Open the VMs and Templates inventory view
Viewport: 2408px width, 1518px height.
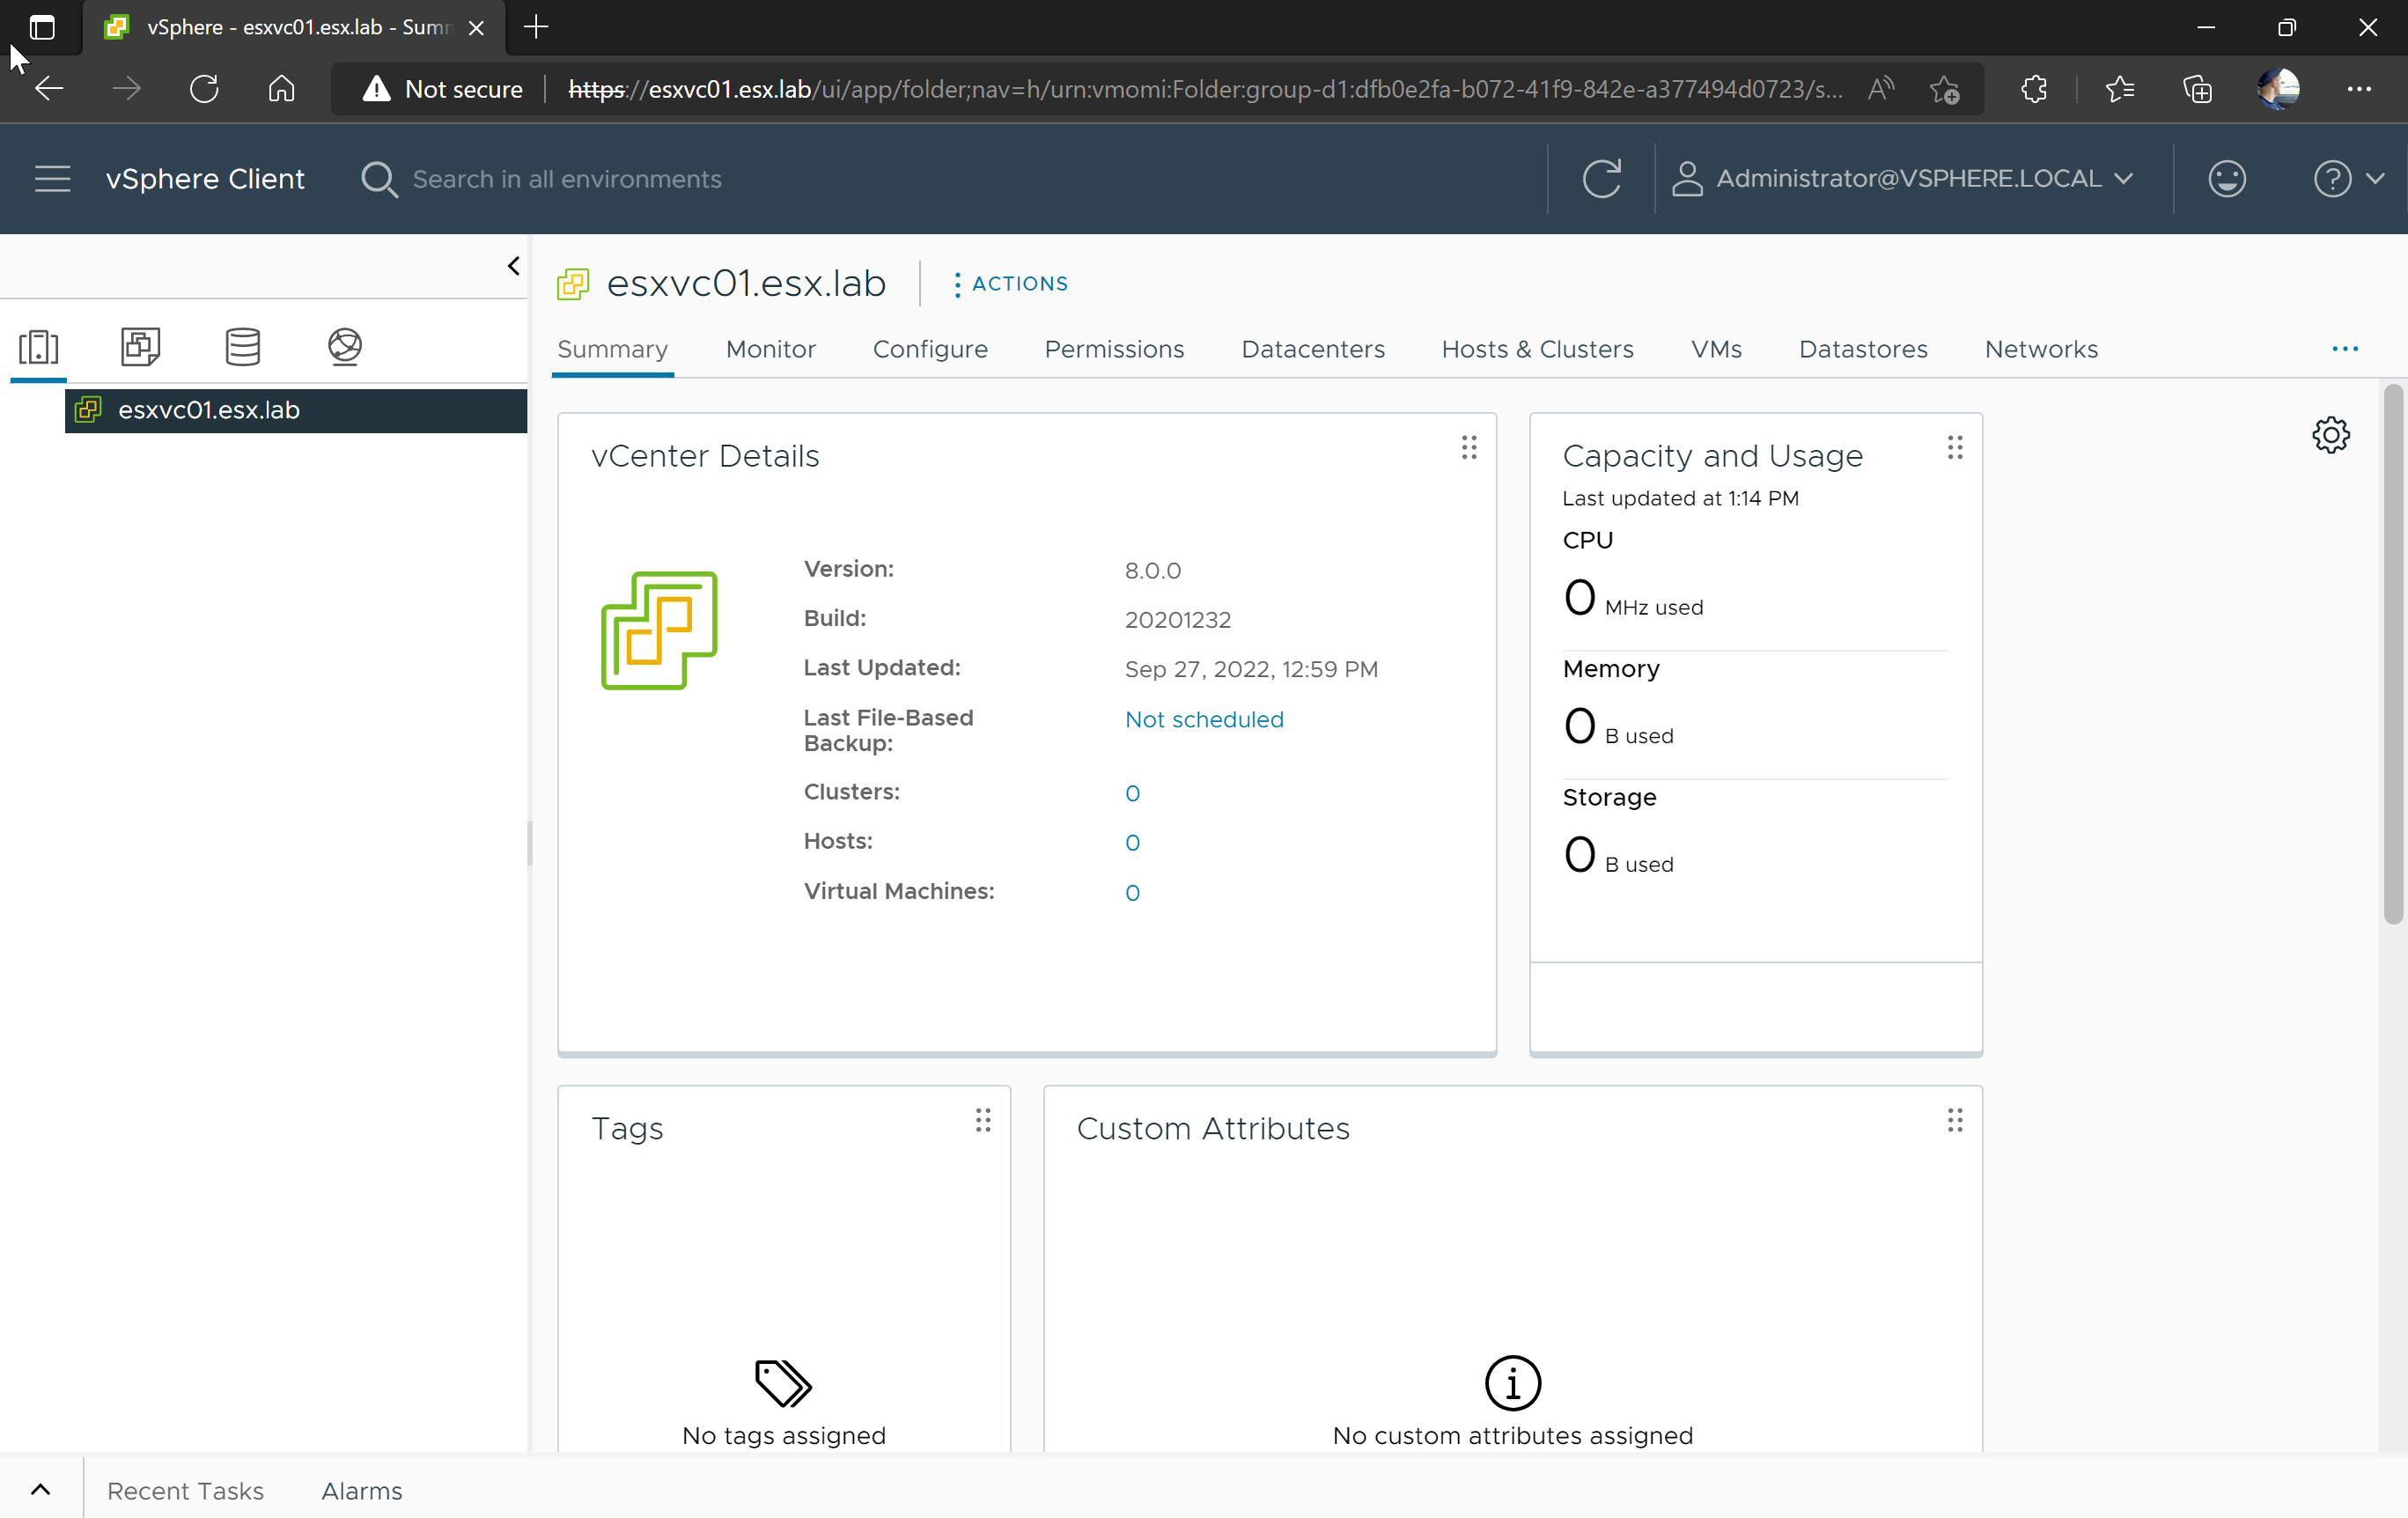139,347
